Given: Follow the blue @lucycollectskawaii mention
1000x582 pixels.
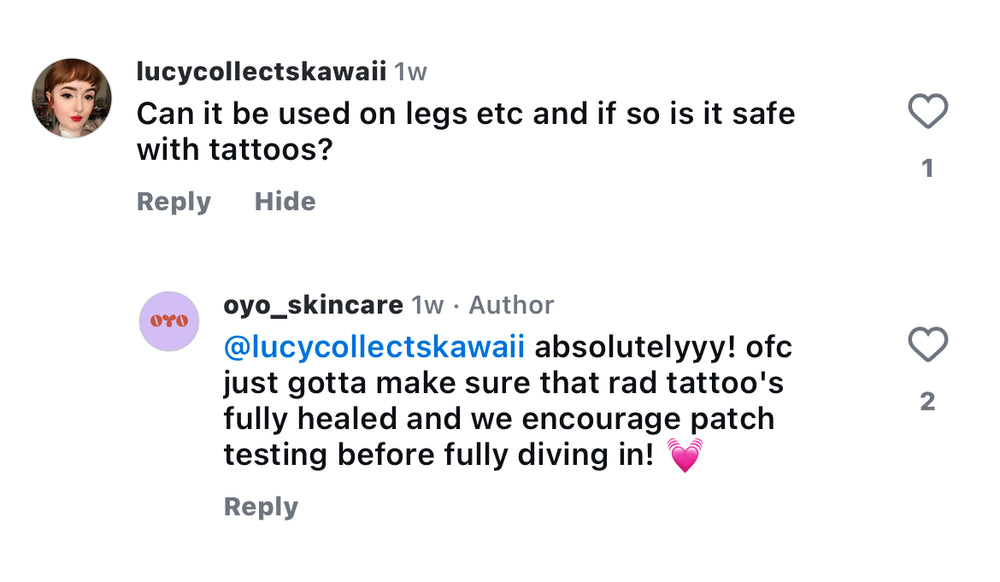Looking at the screenshot, I should tap(374, 347).
